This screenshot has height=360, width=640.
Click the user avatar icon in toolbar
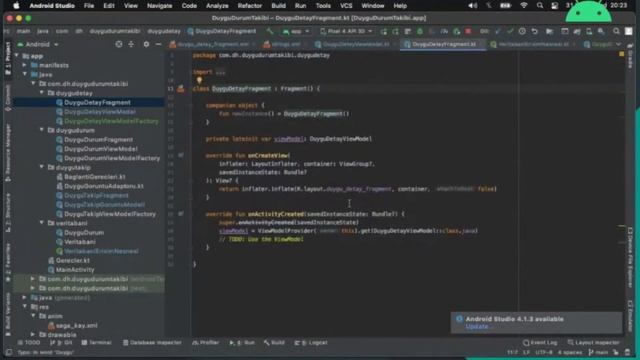coord(629,31)
